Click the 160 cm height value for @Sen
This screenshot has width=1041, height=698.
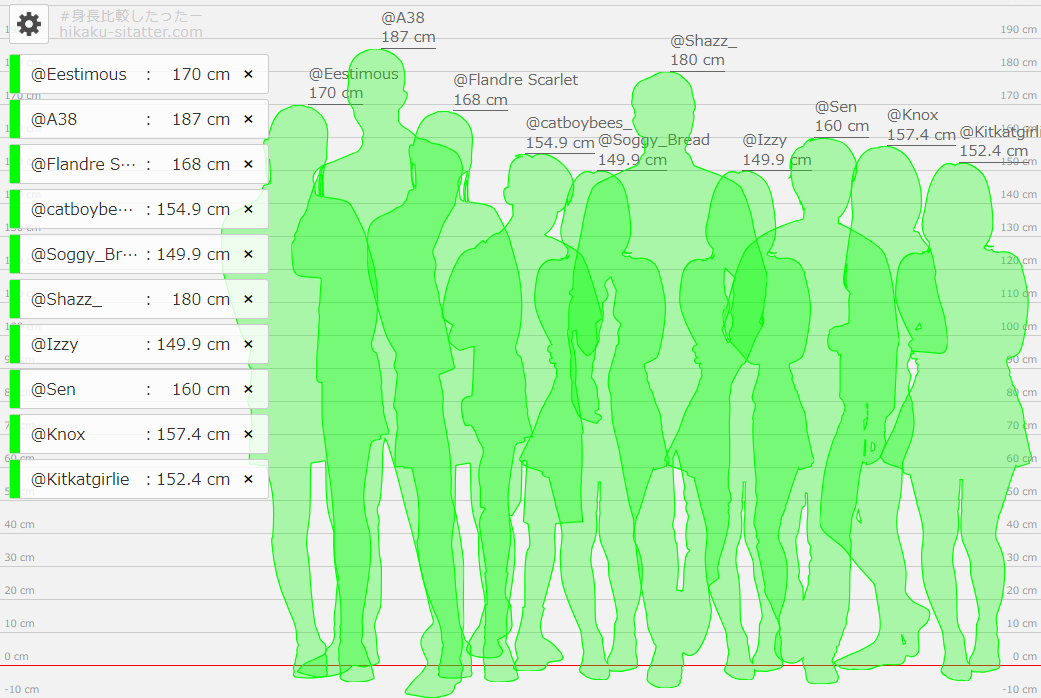tap(200, 389)
